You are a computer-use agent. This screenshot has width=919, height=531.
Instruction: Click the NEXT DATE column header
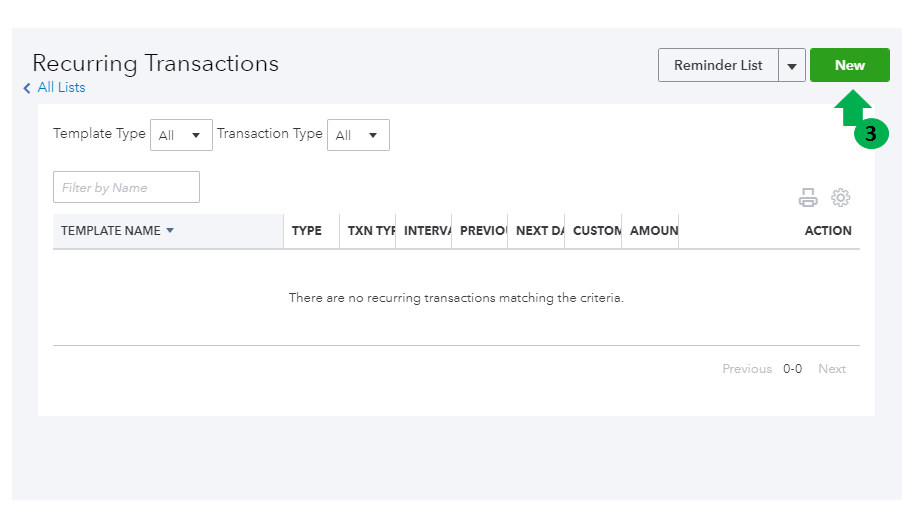pos(540,231)
